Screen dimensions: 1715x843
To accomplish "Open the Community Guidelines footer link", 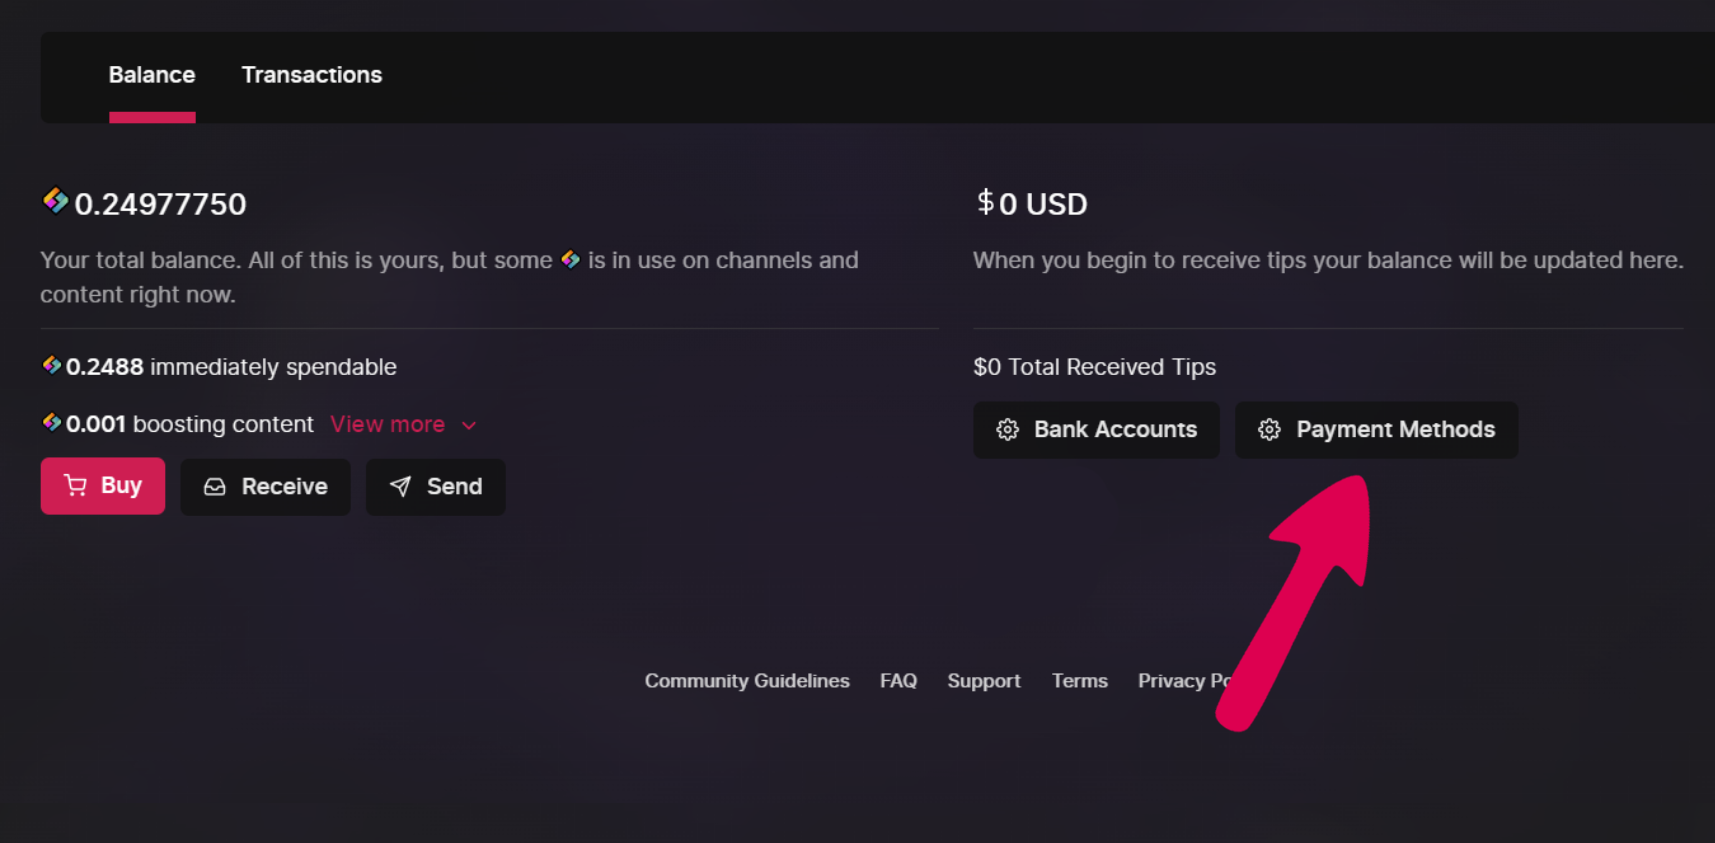I will pyautogui.click(x=747, y=681).
